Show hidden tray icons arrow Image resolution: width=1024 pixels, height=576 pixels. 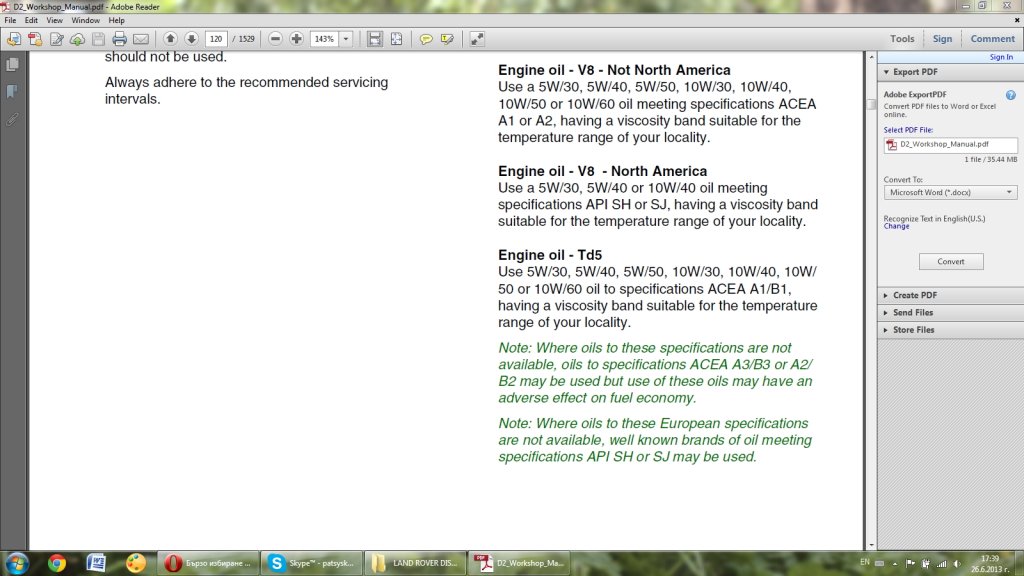[x=895, y=564]
